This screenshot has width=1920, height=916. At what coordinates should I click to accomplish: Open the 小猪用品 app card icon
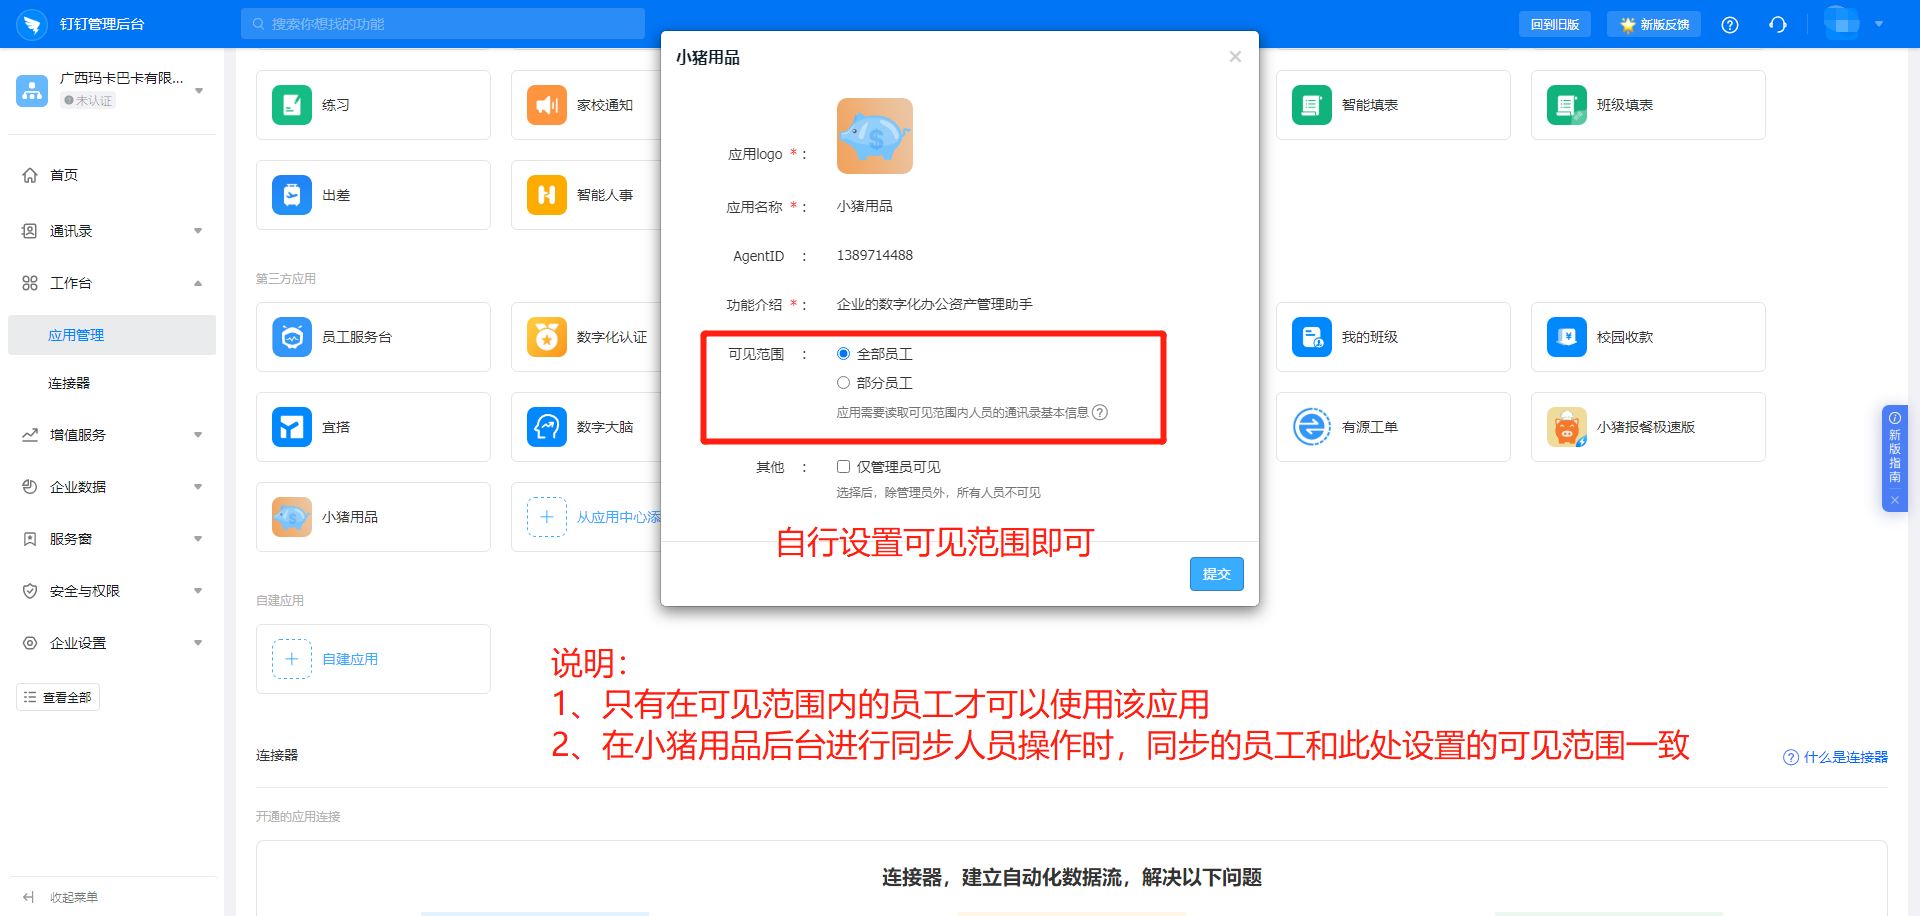tap(292, 517)
